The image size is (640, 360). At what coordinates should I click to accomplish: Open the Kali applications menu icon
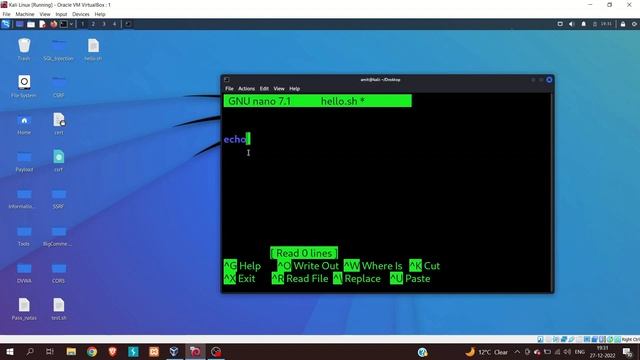6,24
